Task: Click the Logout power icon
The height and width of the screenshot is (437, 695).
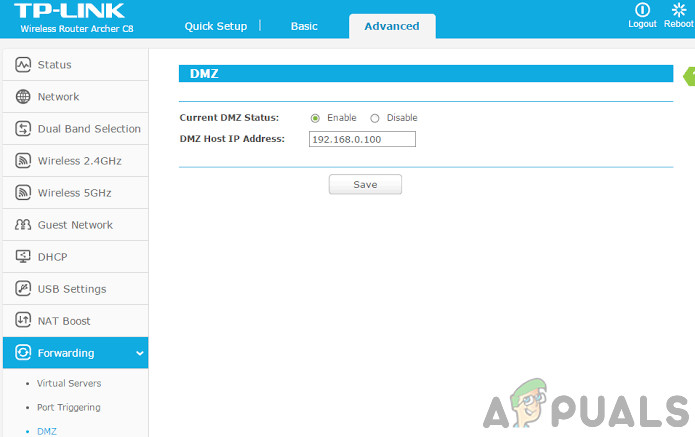Action: [642, 10]
